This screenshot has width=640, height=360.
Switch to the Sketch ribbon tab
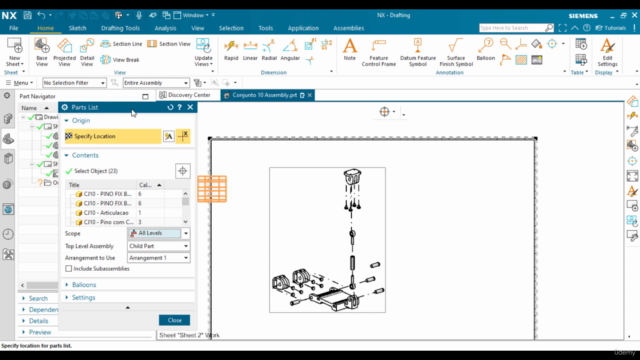77,28
